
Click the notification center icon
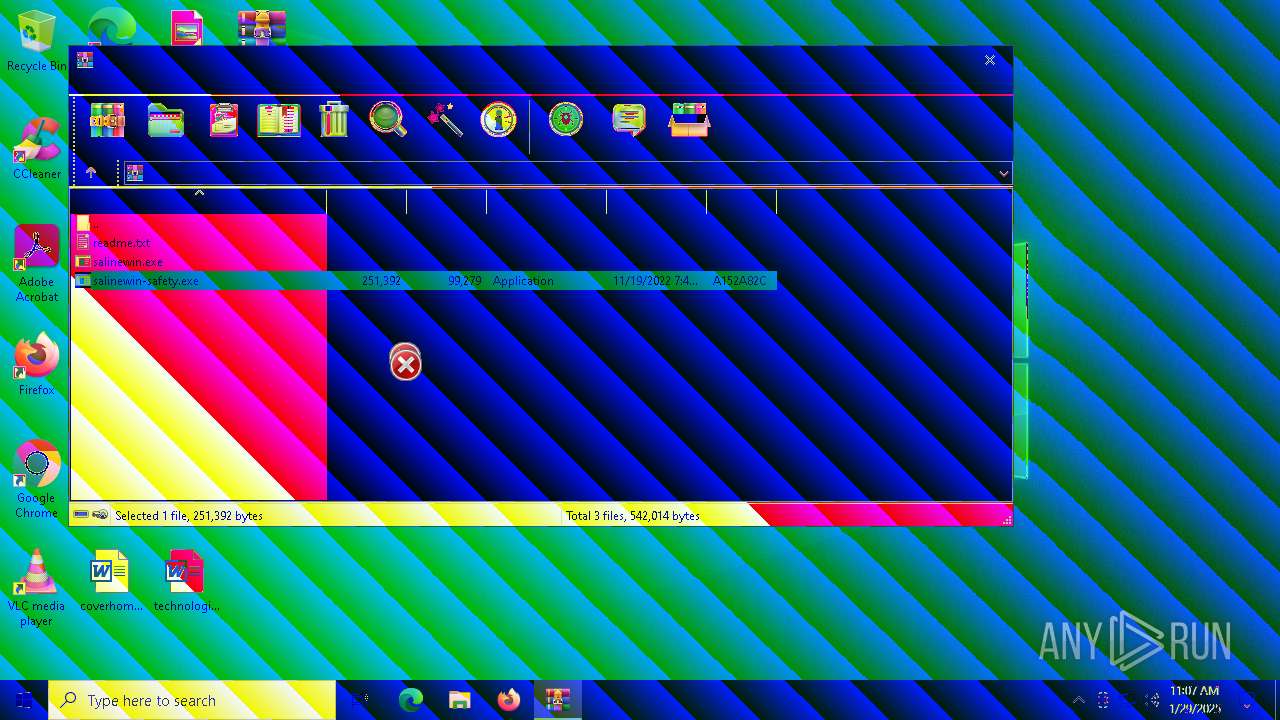(1247, 700)
